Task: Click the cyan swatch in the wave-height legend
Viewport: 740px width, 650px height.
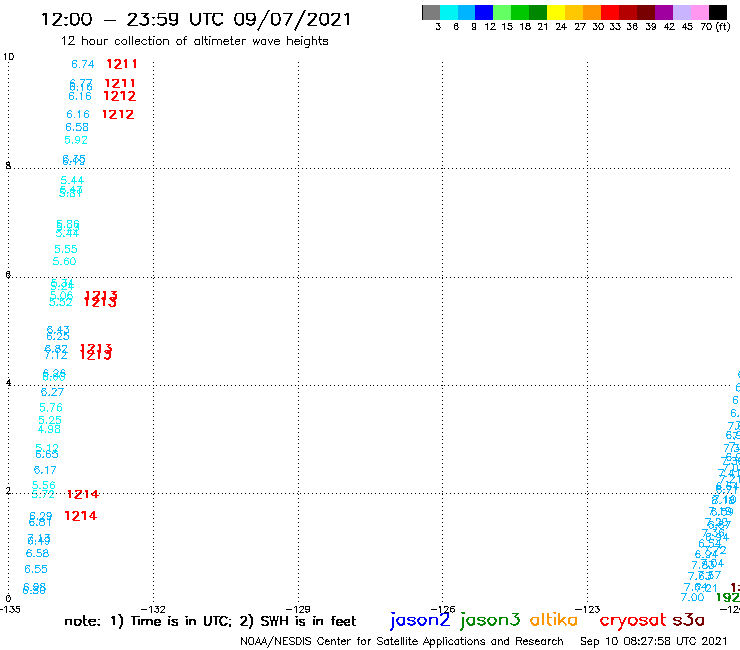Action: pos(448,12)
